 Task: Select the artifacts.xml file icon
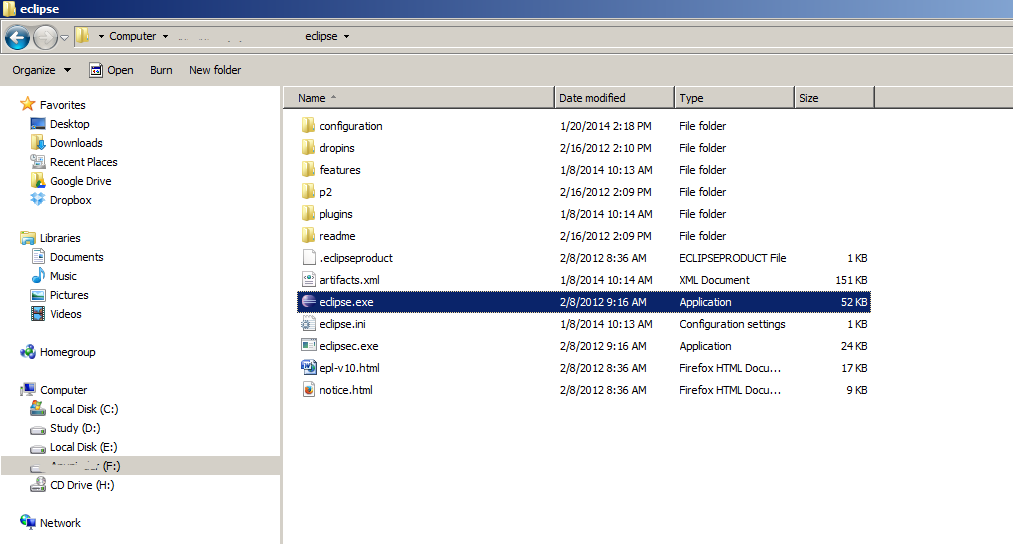coord(308,279)
